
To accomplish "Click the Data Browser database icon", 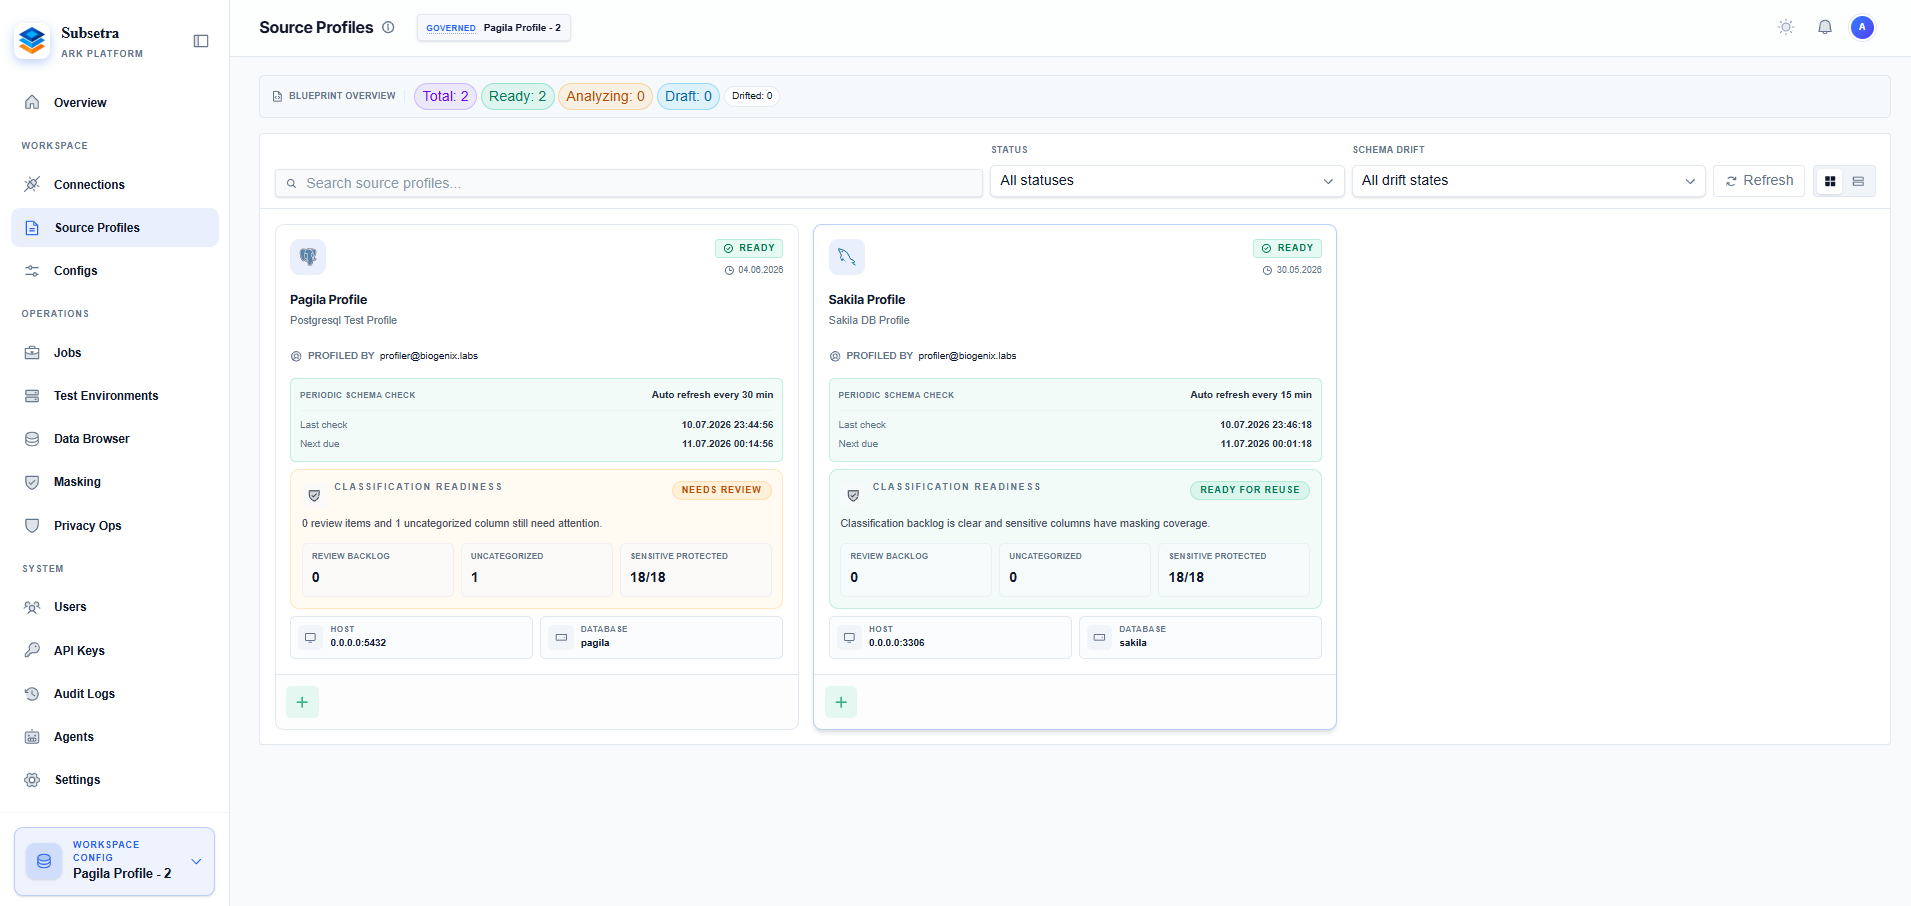I will point(32,439).
